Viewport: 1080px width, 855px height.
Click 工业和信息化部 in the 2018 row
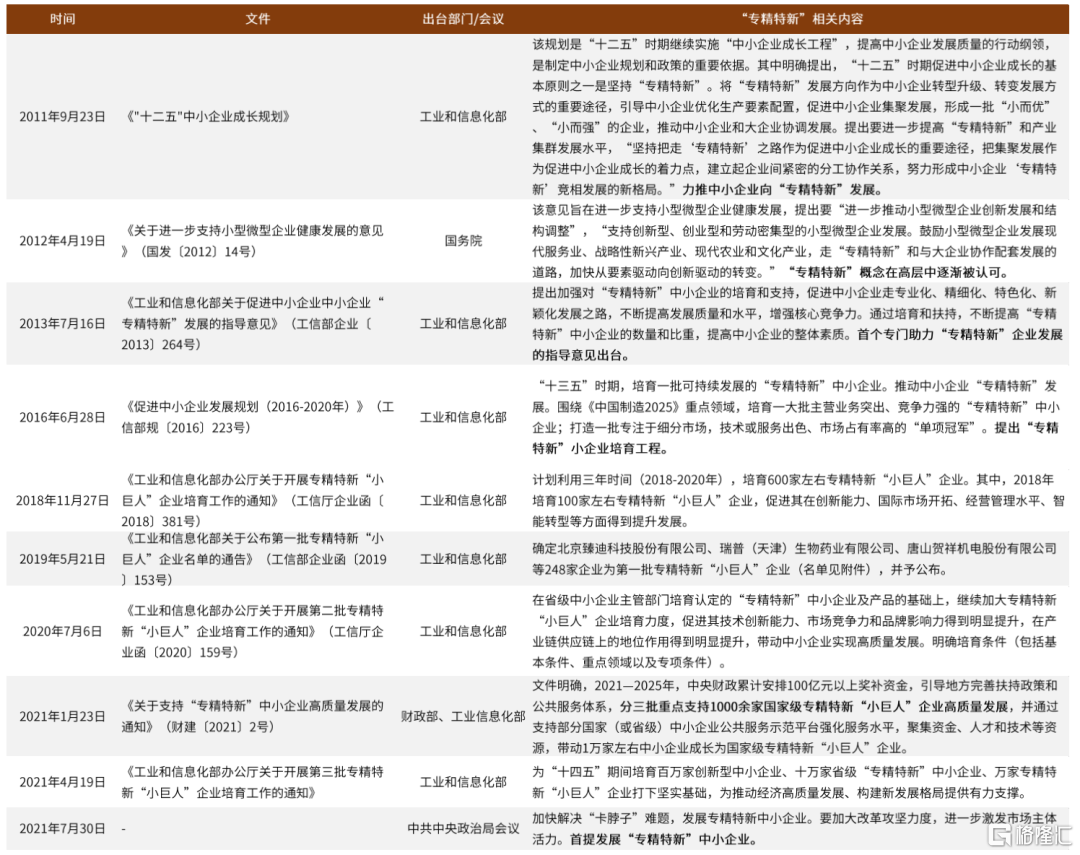(x=463, y=501)
